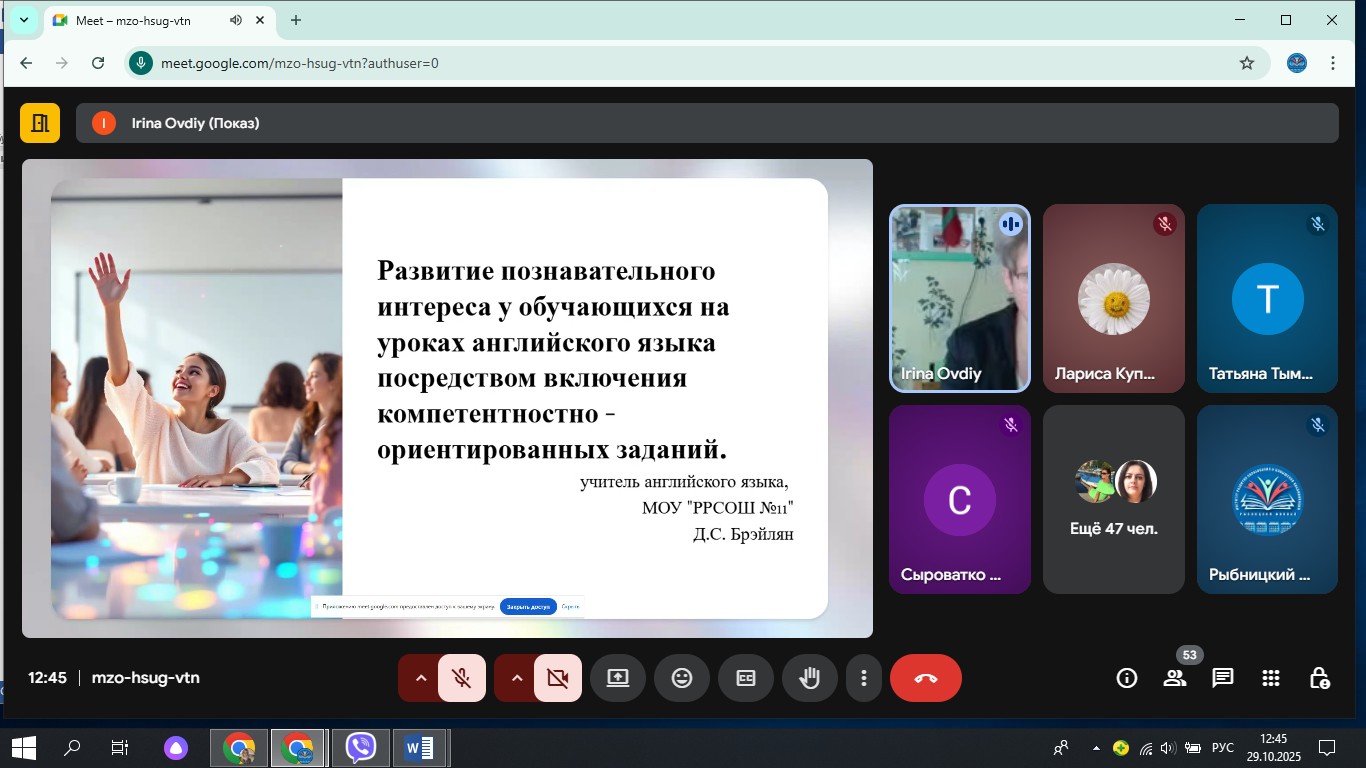Toggle the muted microphone button
This screenshot has height=768, width=1366.
pyautogui.click(x=461, y=678)
